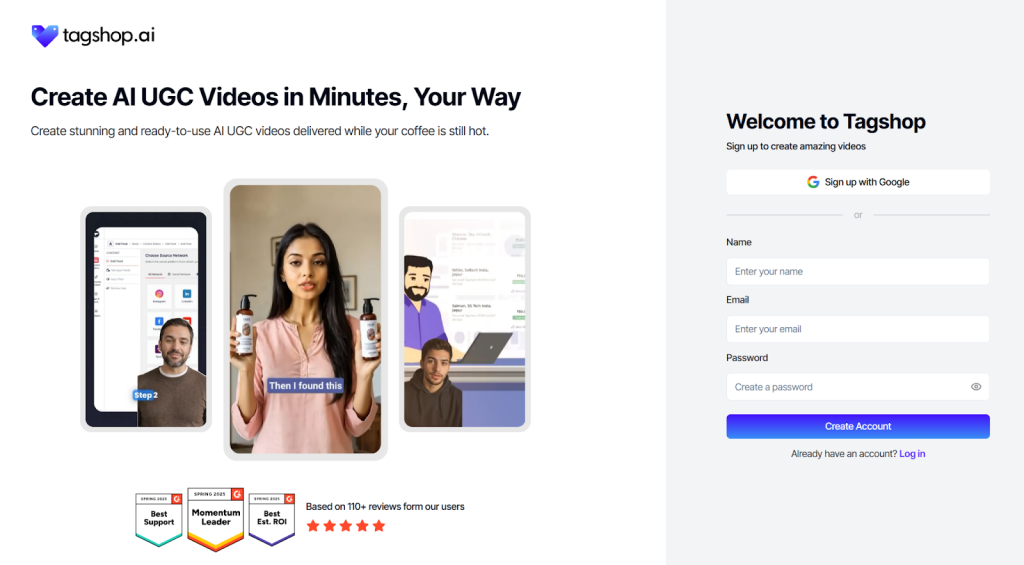Image resolution: width=1024 pixels, height=565 pixels.
Task: Focus the Enter your email field
Action: coord(857,329)
